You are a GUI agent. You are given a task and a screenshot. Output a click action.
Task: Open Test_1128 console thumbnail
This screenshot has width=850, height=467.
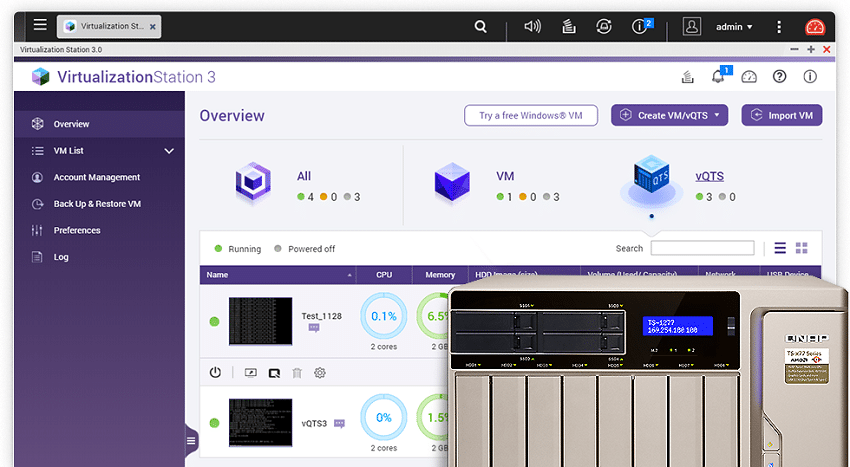coord(260,321)
